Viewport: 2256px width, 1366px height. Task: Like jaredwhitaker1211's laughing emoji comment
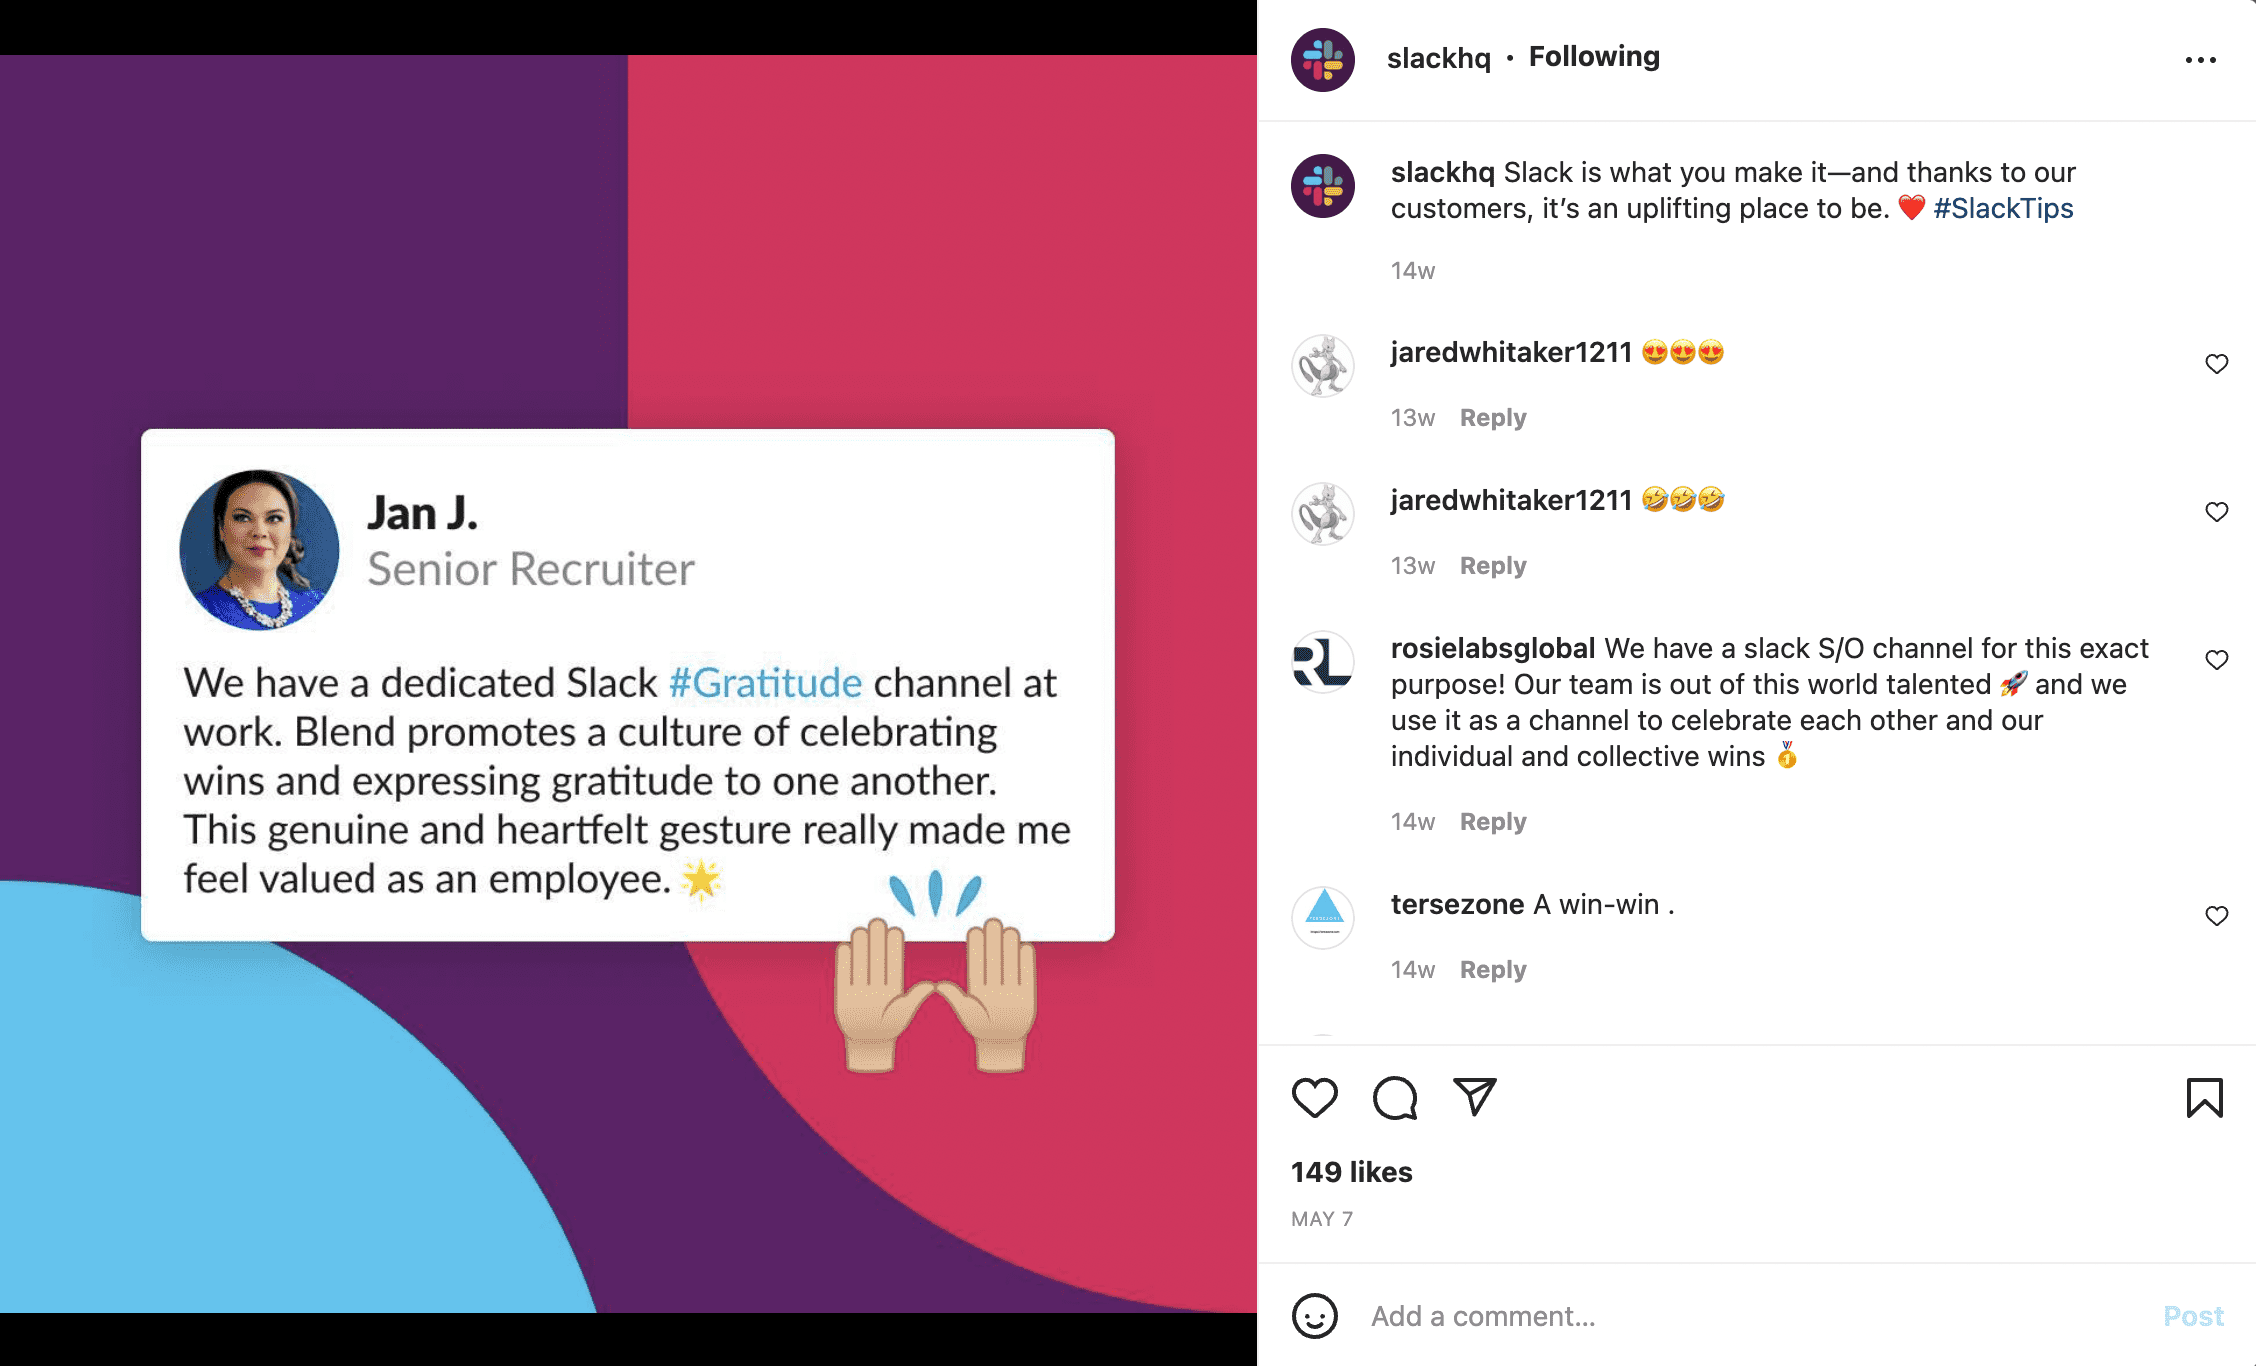tap(2217, 512)
